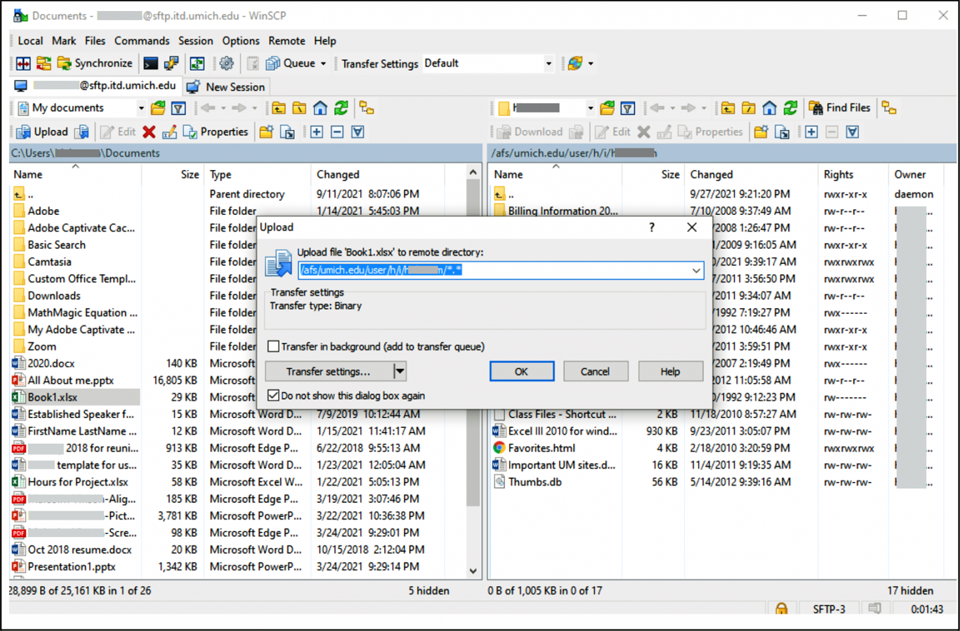Uncheck Do not show this dialog box again
This screenshot has width=960, height=631.
tap(274, 394)
